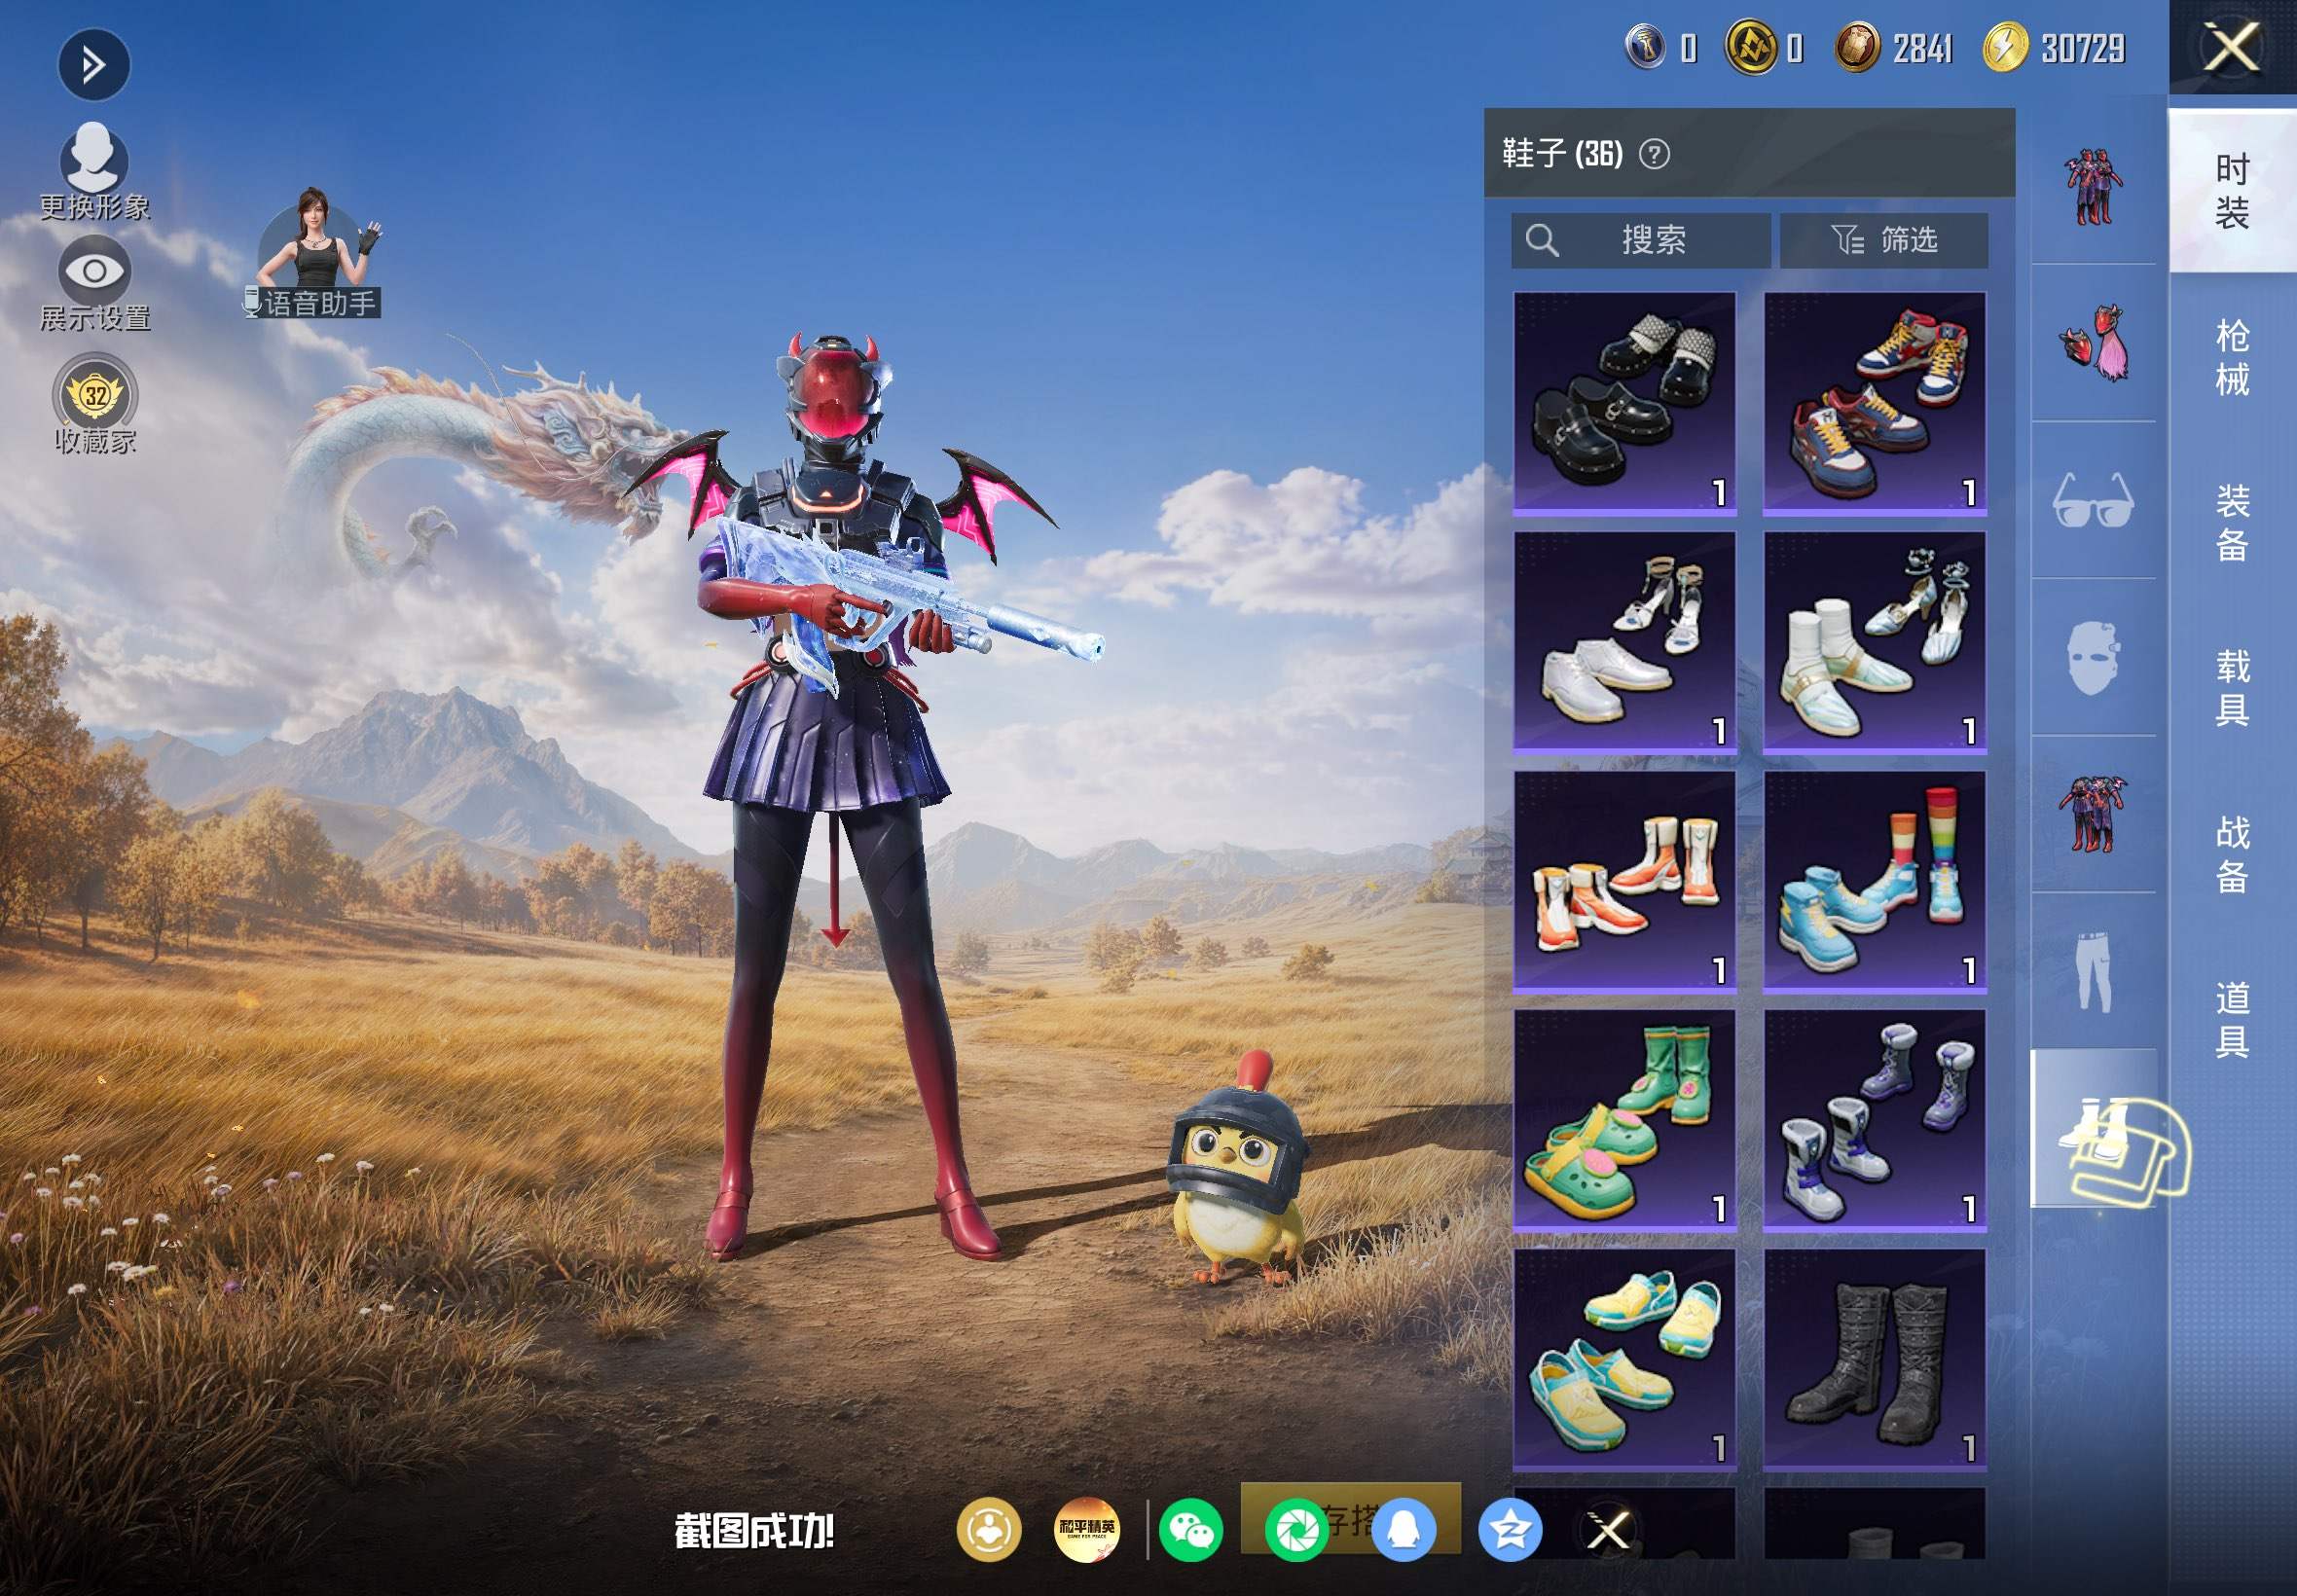The height and width of the screenshot is (1596, 2297).
Task: Select the white flats with ankle-strap heels thumbnail
Action: (1625, 642)
